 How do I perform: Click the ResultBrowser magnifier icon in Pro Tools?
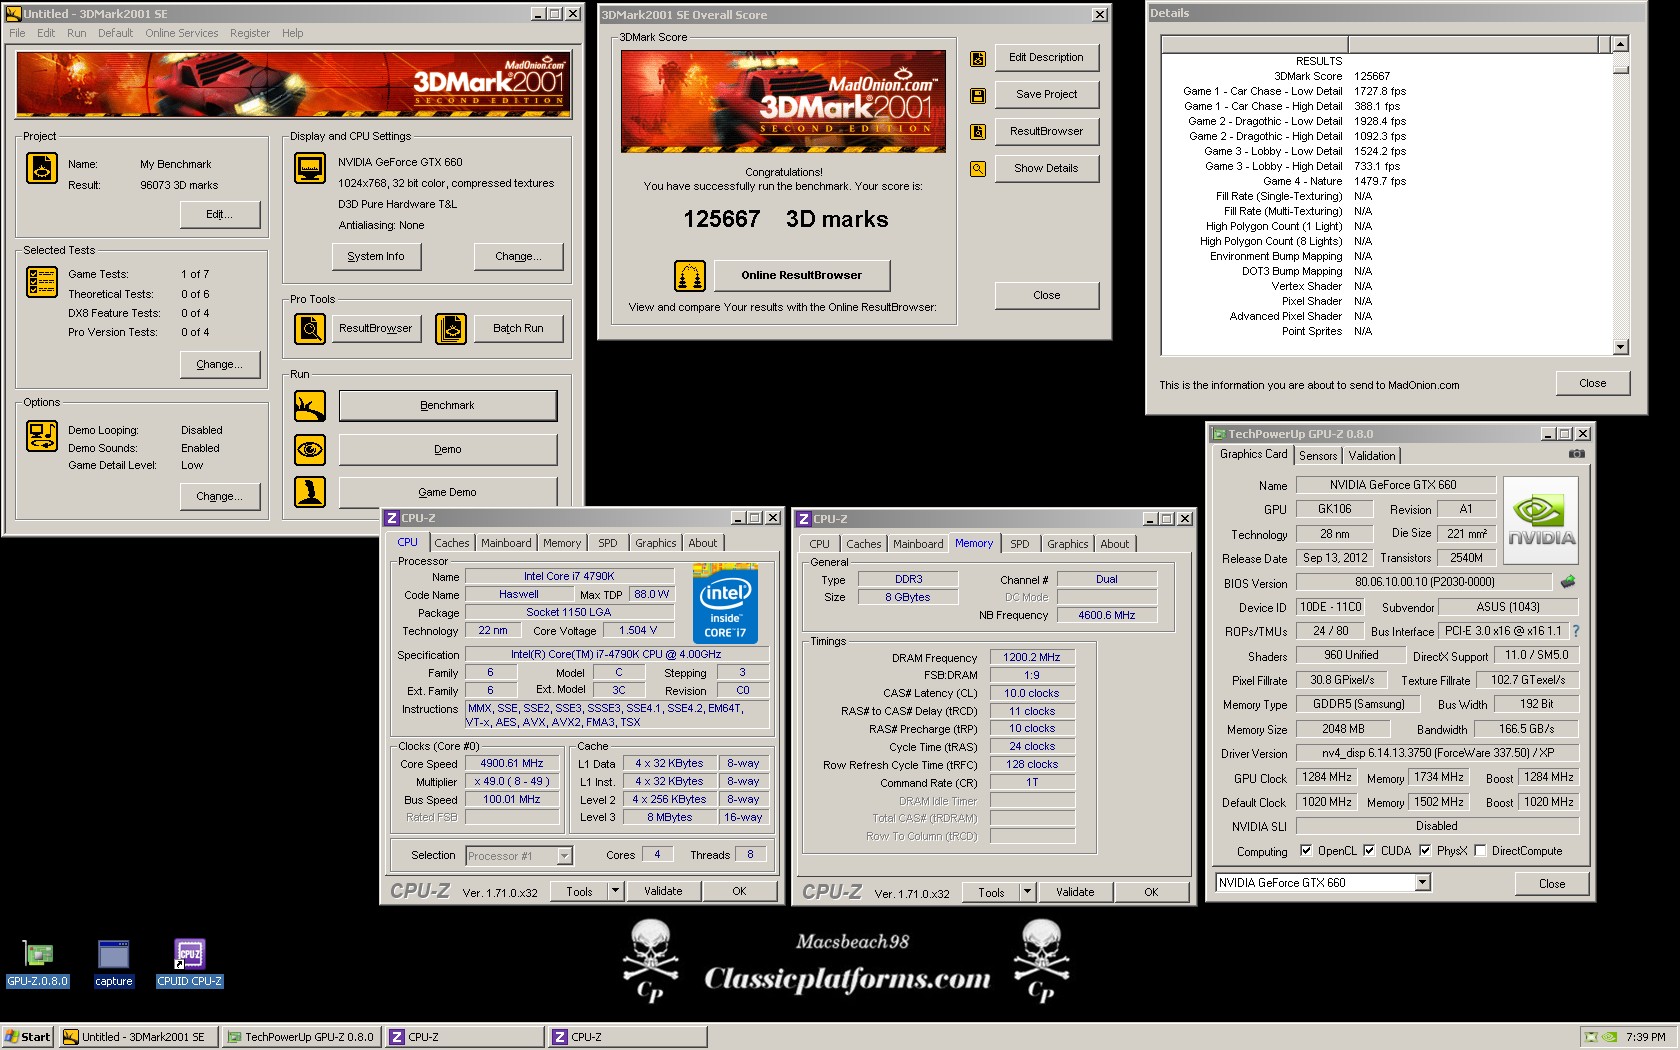pos(310,328)
